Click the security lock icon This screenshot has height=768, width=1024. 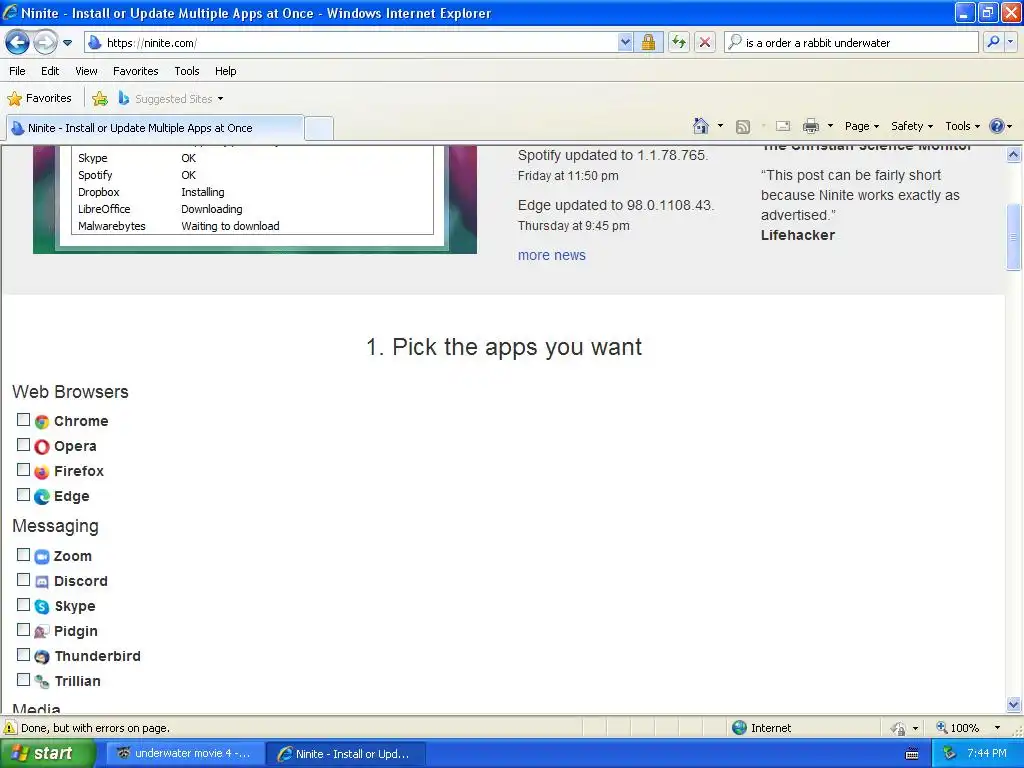pos(648,43)
